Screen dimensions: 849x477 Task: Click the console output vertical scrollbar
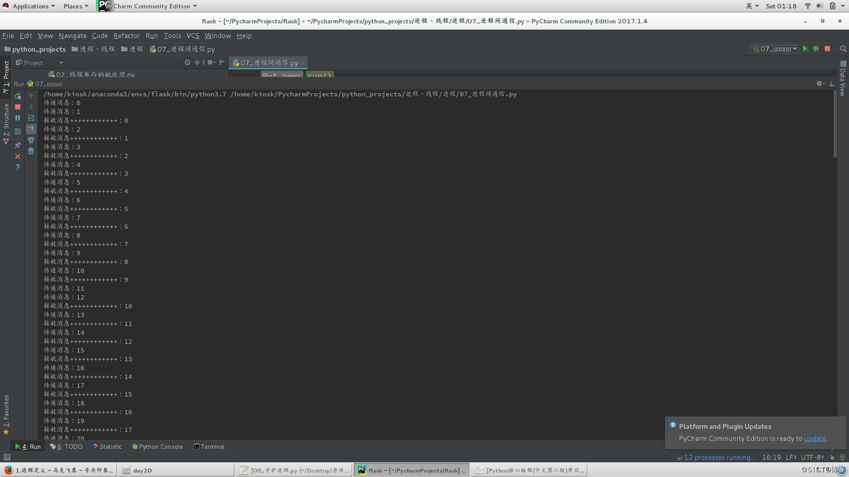point(835,125)
